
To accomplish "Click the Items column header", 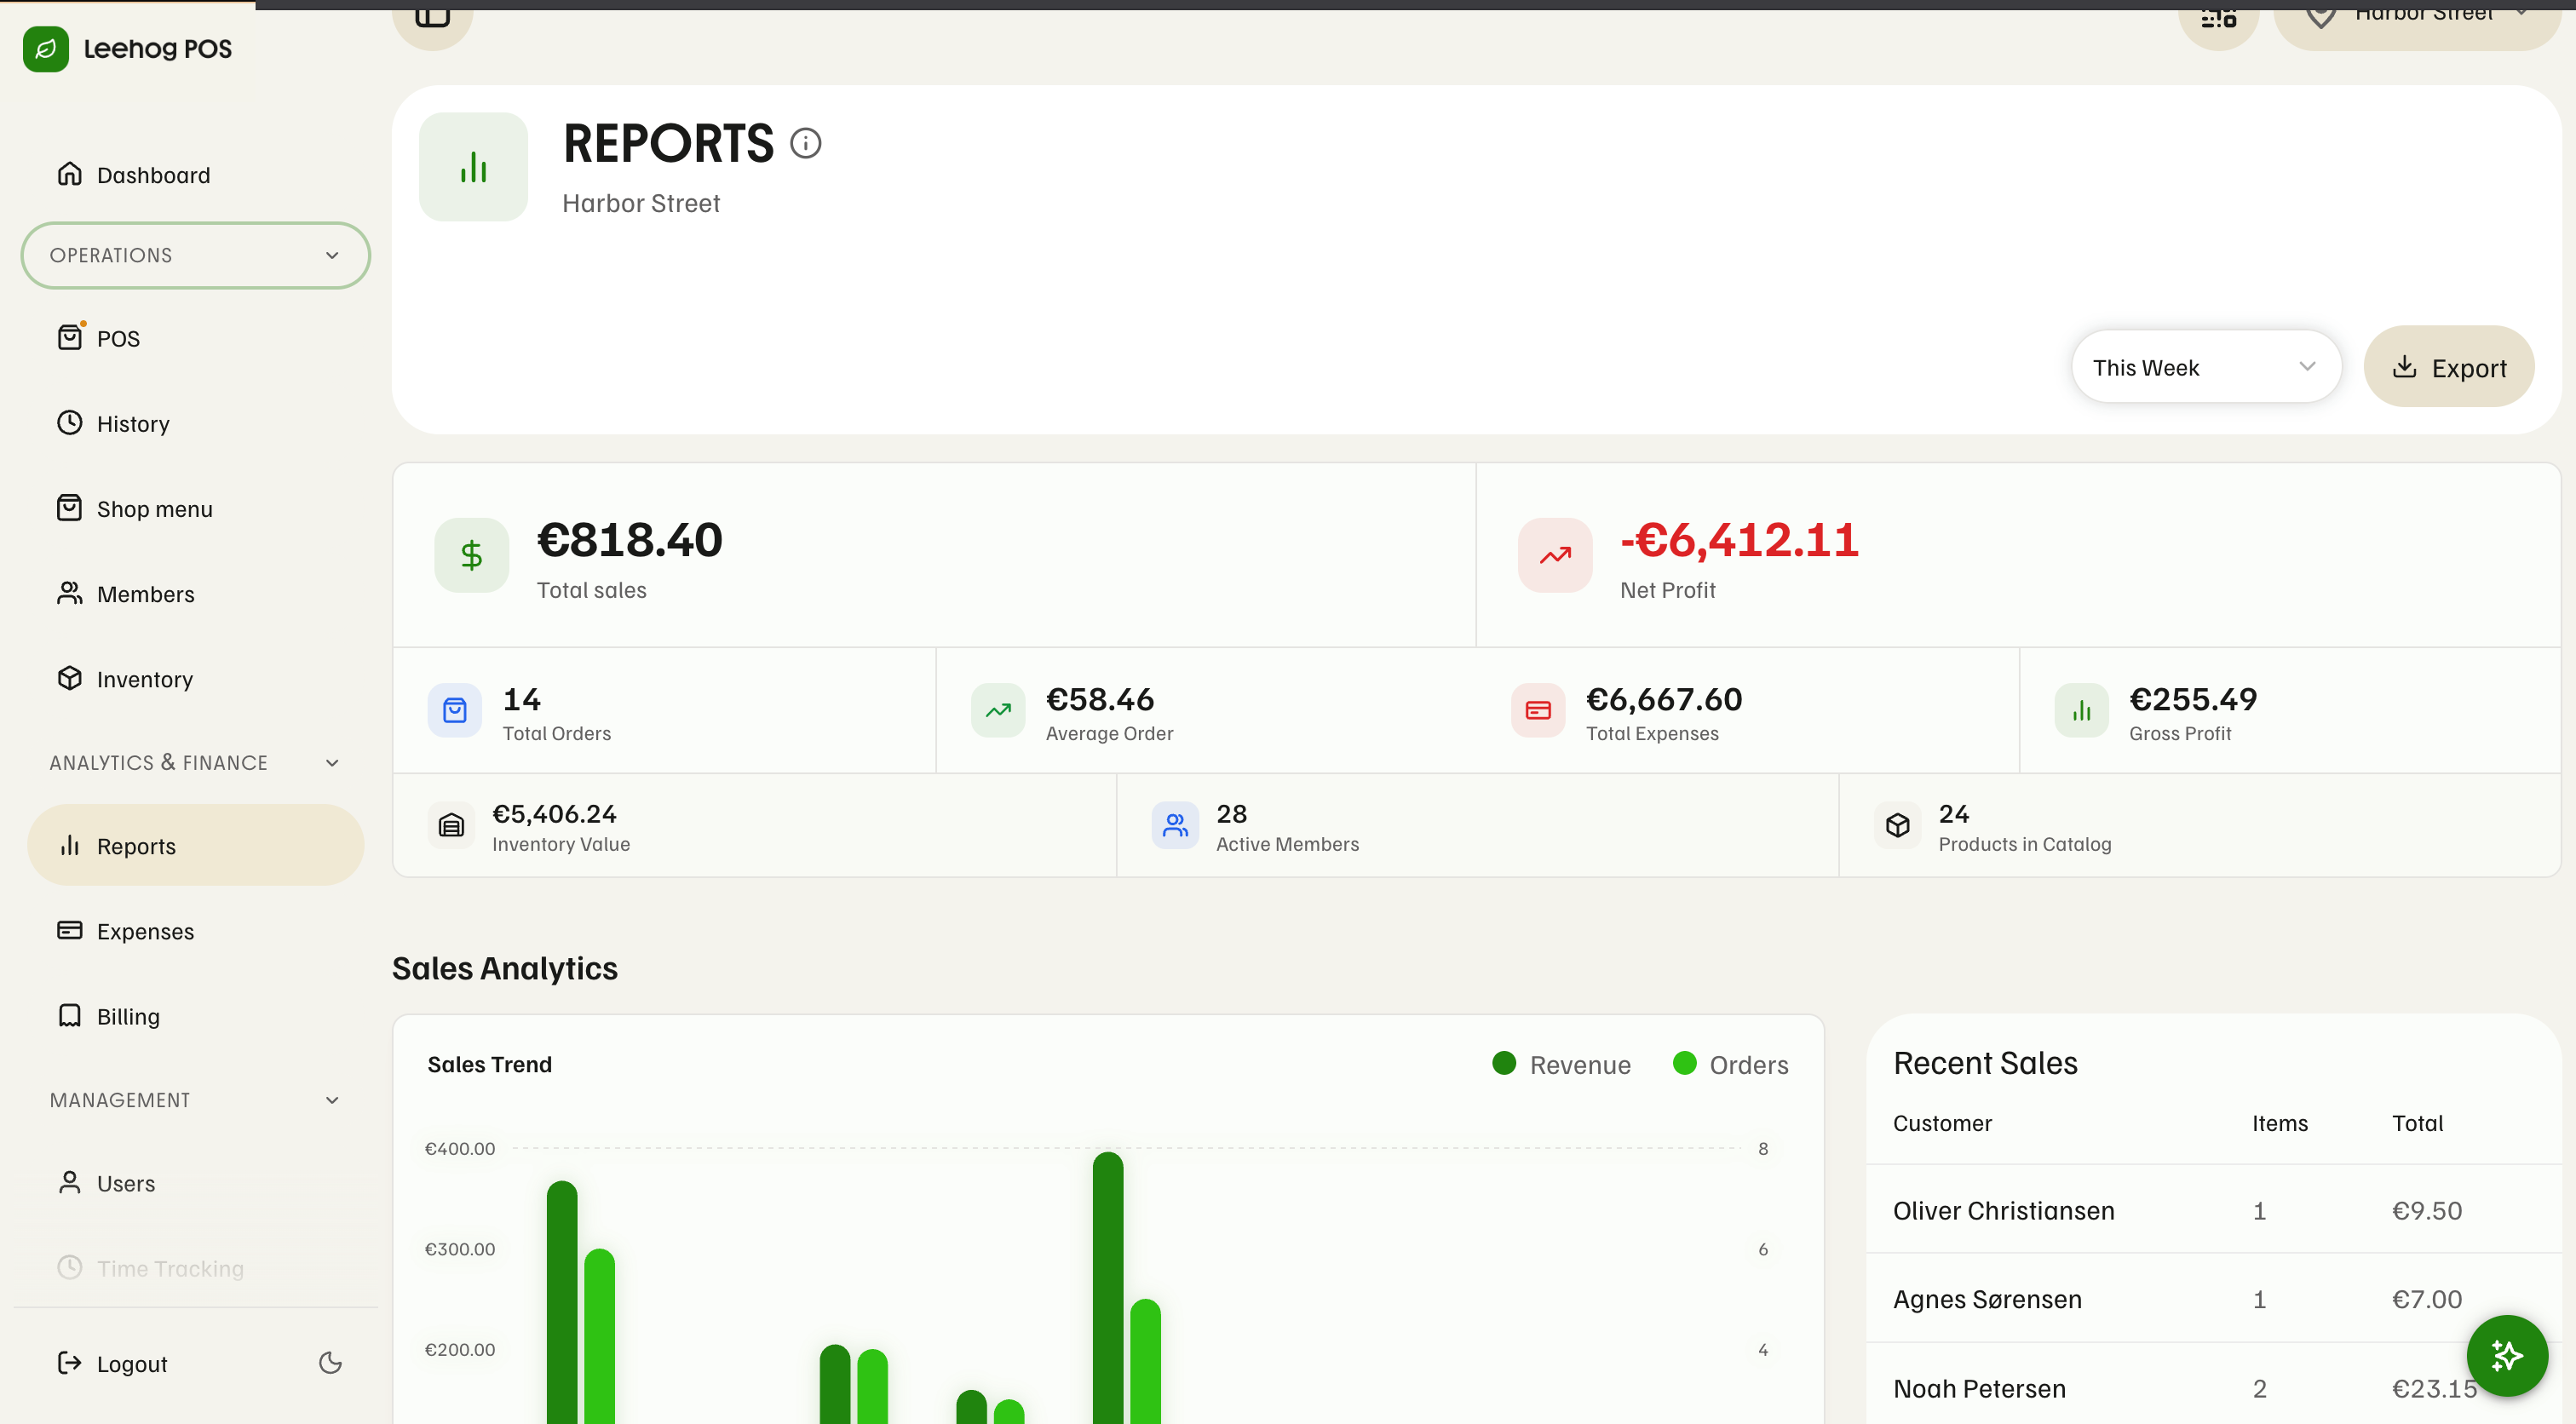I will click(2280, 1123).
